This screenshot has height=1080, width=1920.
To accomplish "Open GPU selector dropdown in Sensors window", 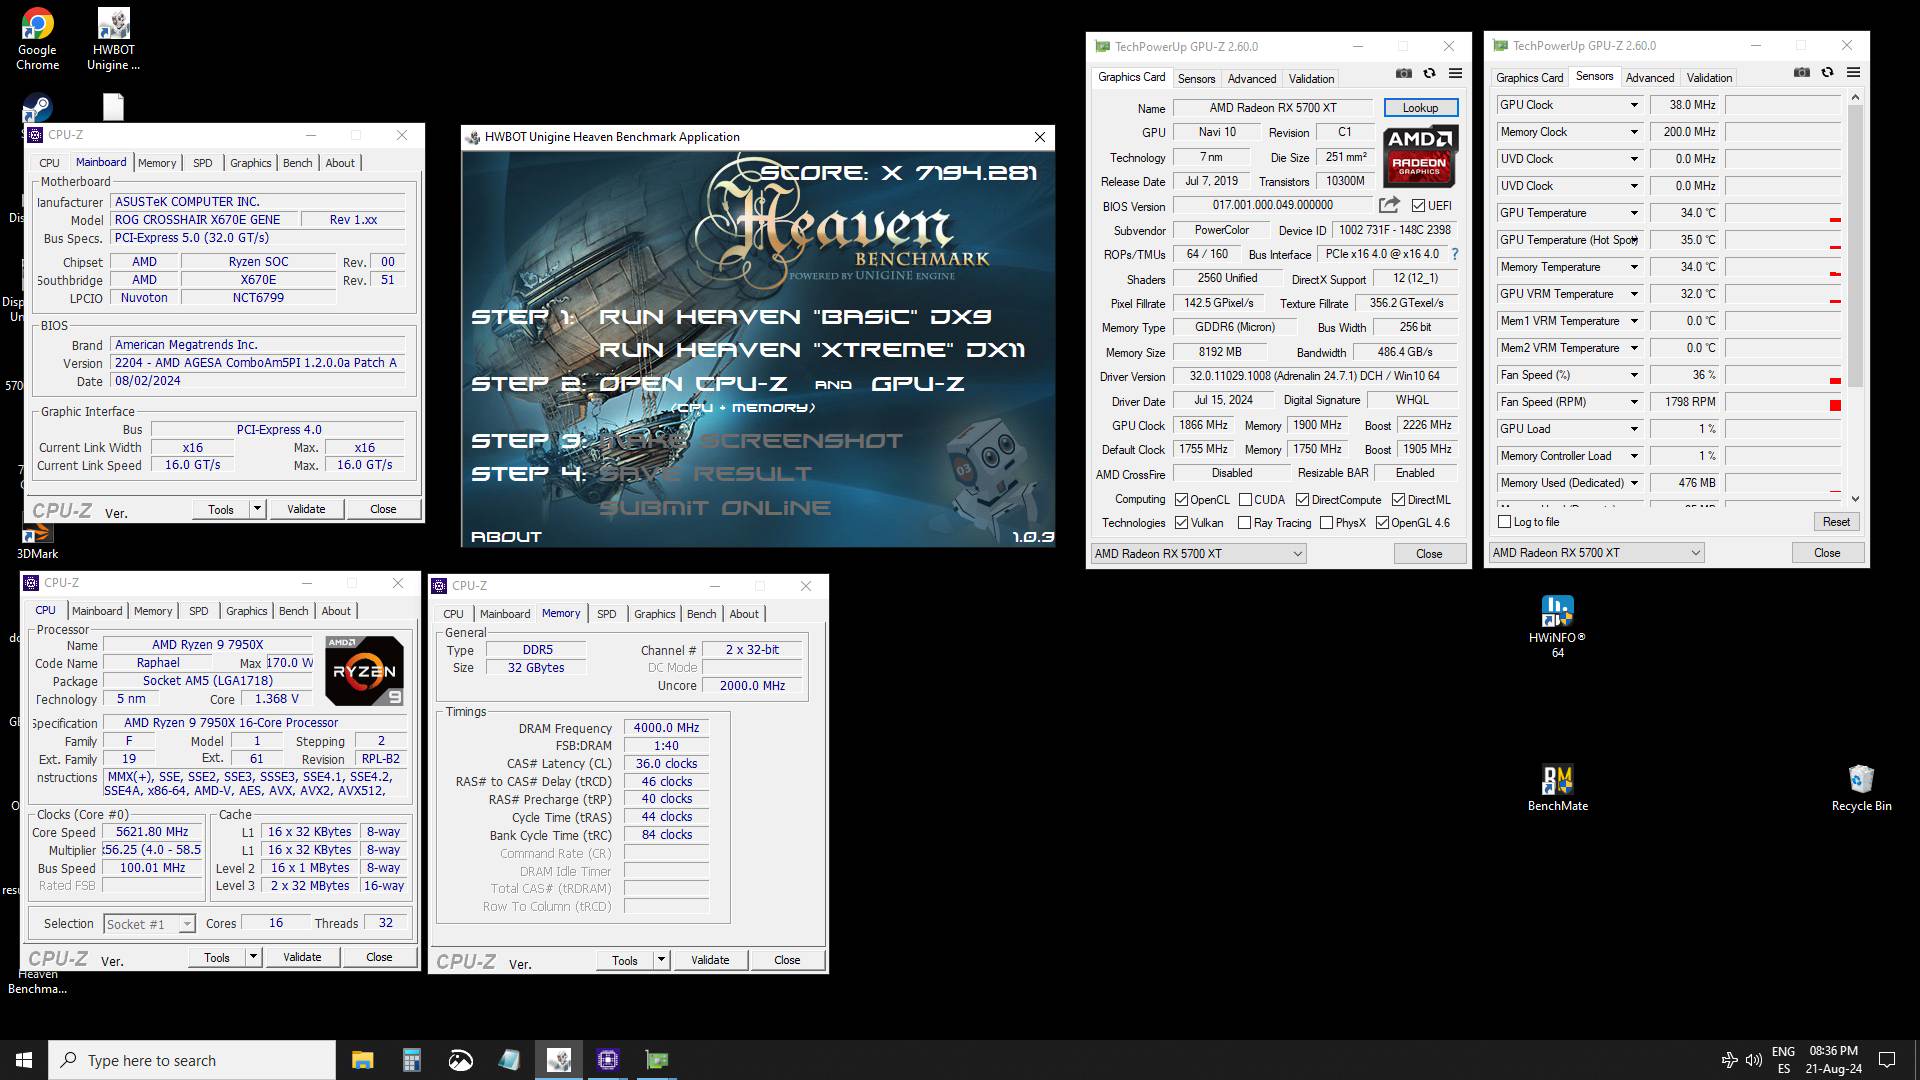I will coord(1596,553).
